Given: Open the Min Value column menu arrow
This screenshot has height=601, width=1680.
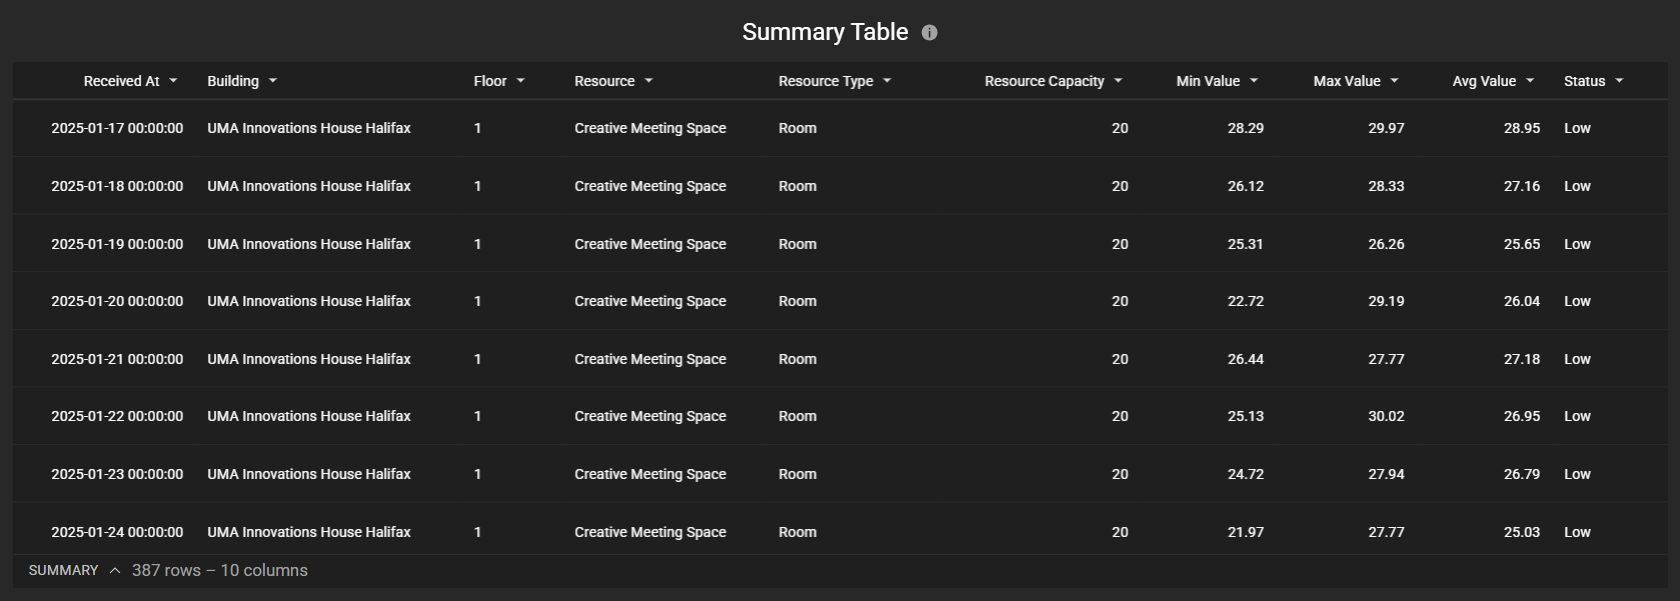Looking at the screenshot, I should tap(1254, 81).
